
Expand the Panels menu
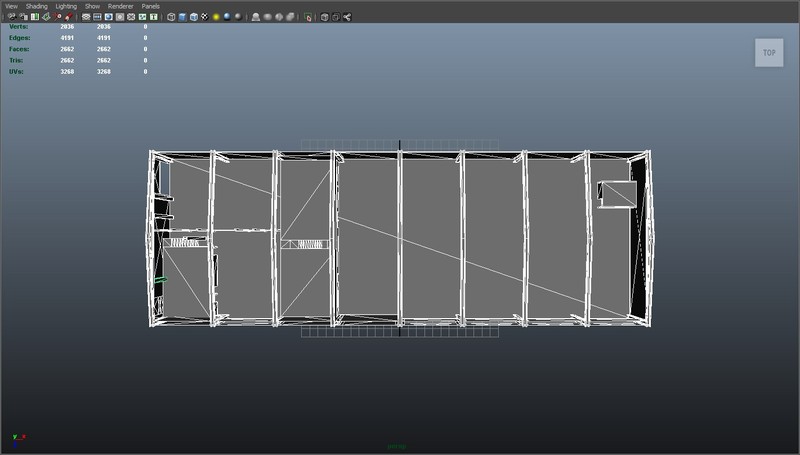[150, 6]
